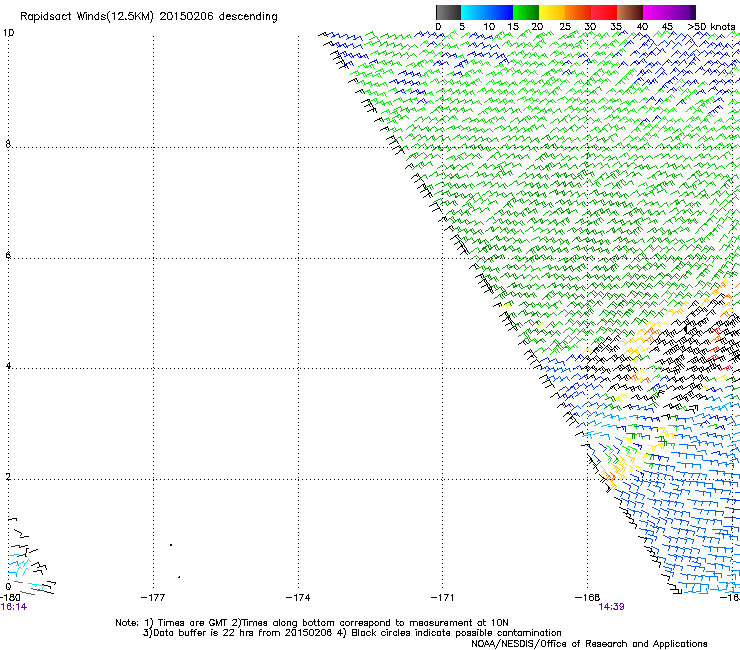Click the cyan 5-10 knots legend segment
The width and height of the screenshot is (740, 650).
tap(474, 12)
